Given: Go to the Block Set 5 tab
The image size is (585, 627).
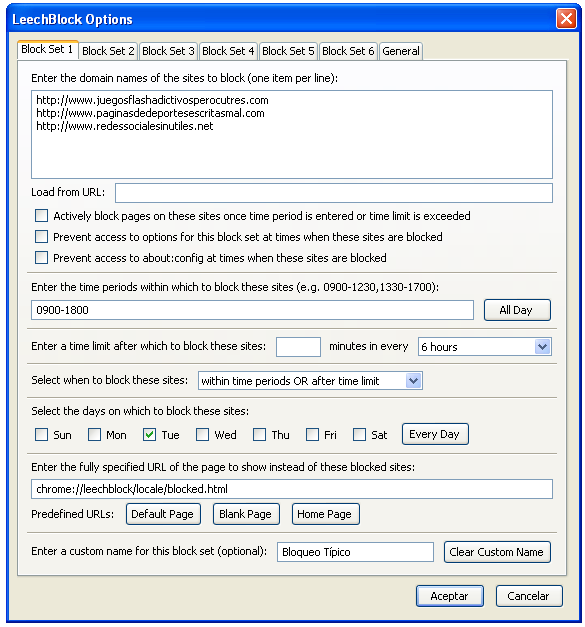Looking at the screenshot, I should [x=288, y=51].
